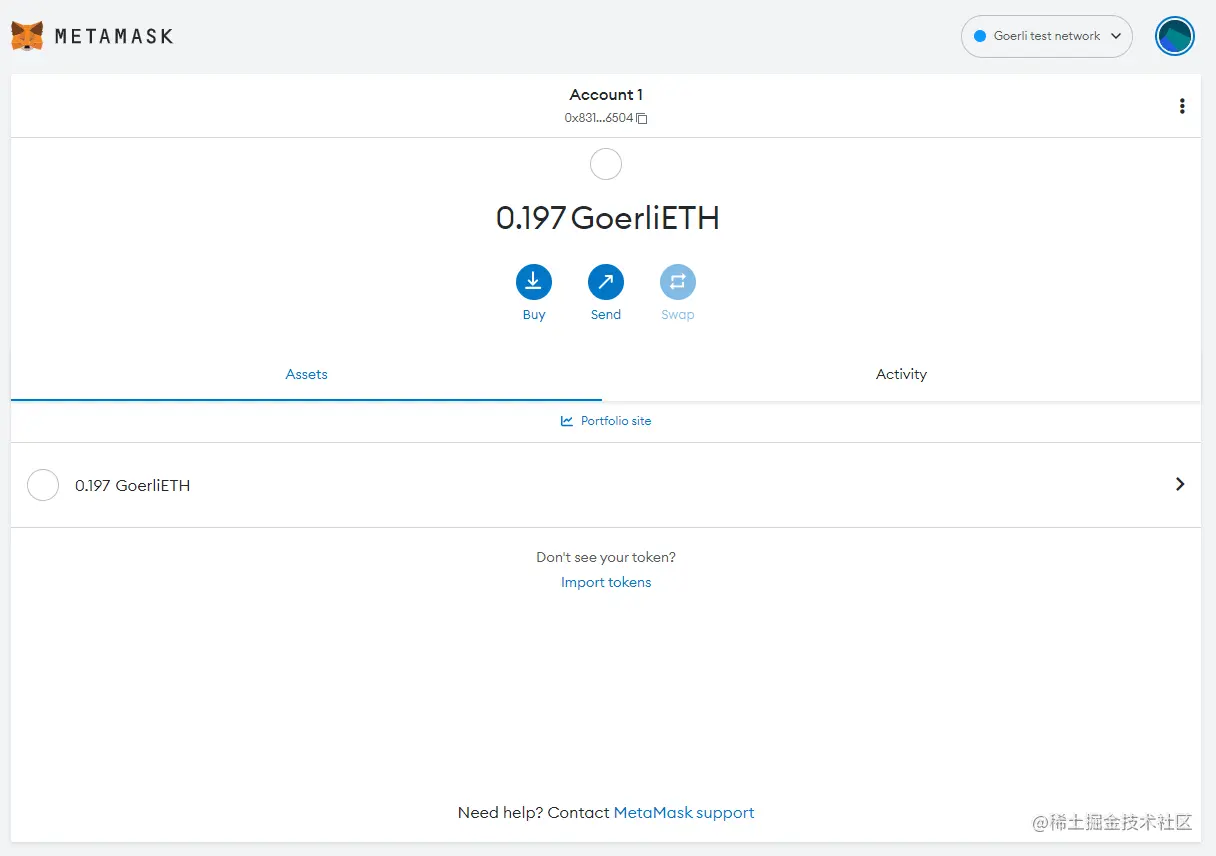Screen dimensions: 1216x856
Task: Click the token circle above the balance
Action: 606,164
